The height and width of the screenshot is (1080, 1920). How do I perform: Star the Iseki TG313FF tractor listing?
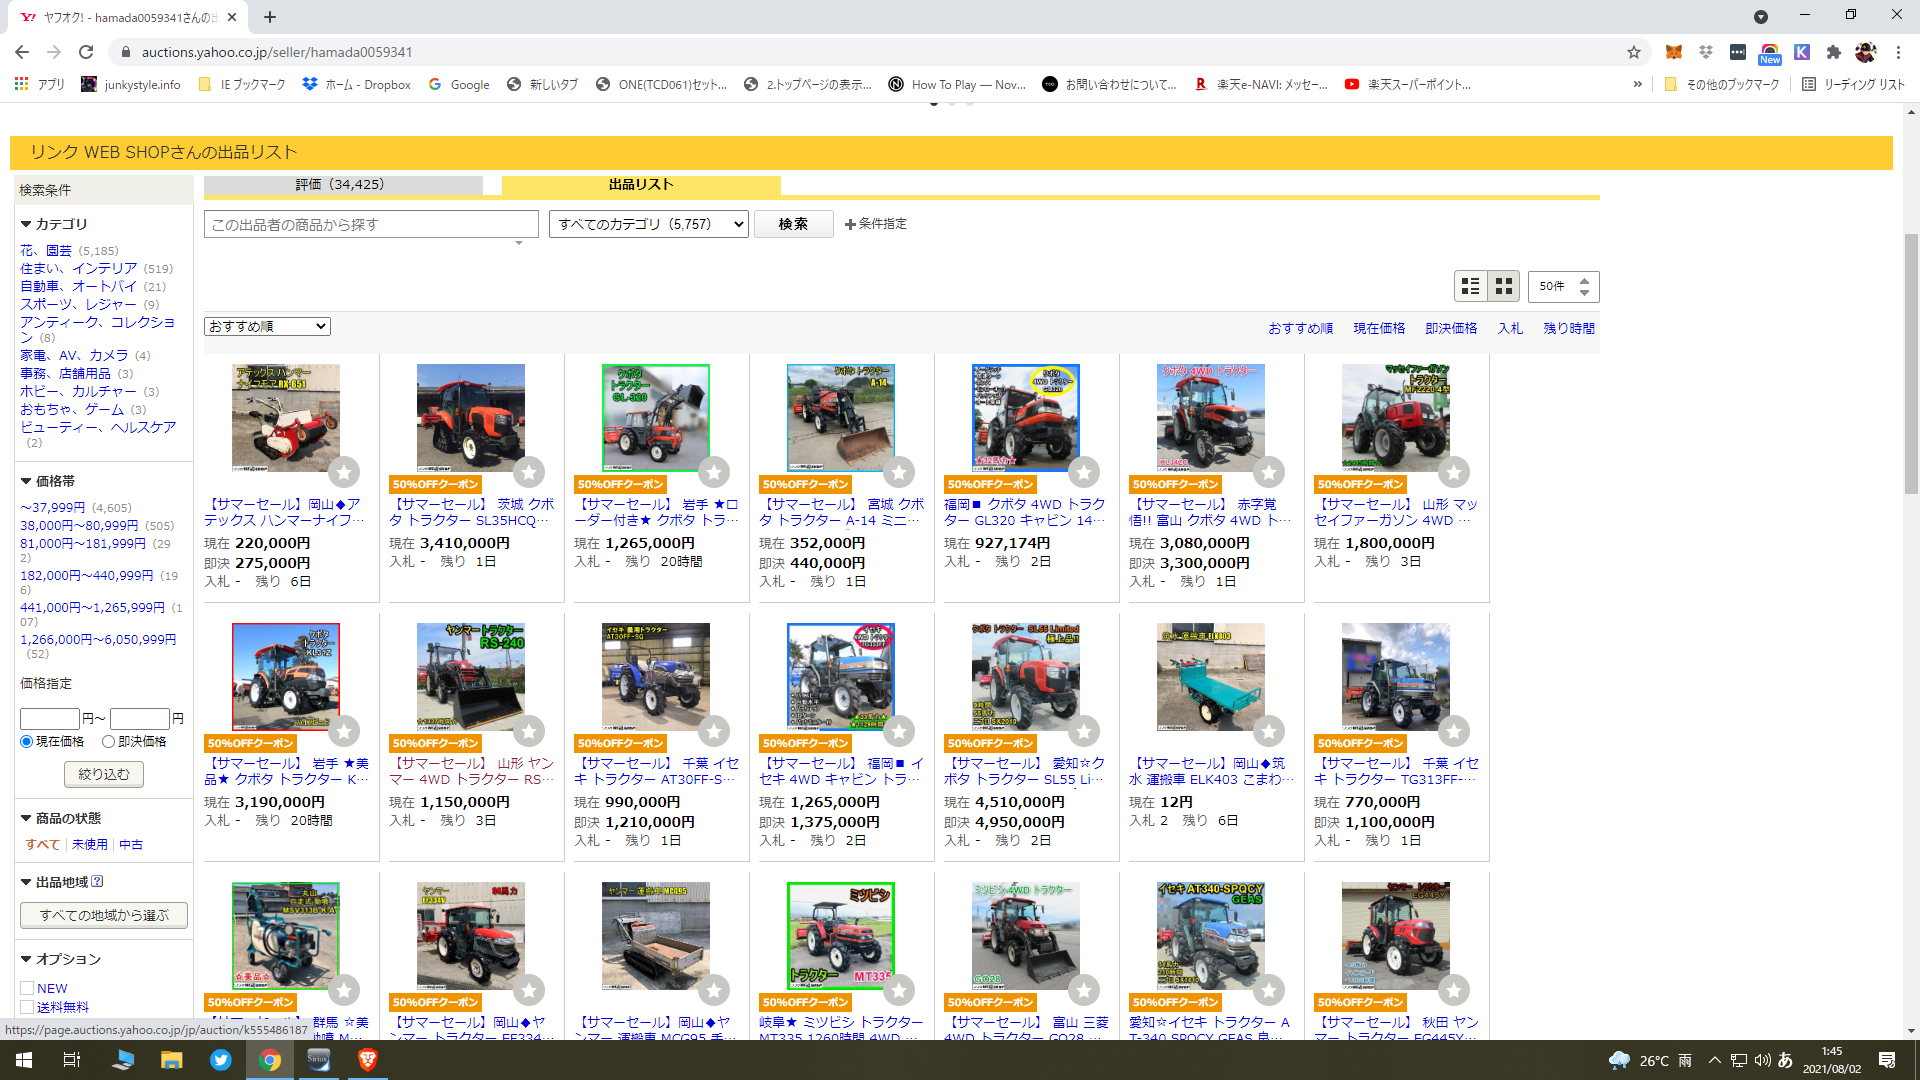coord(1454,731)
